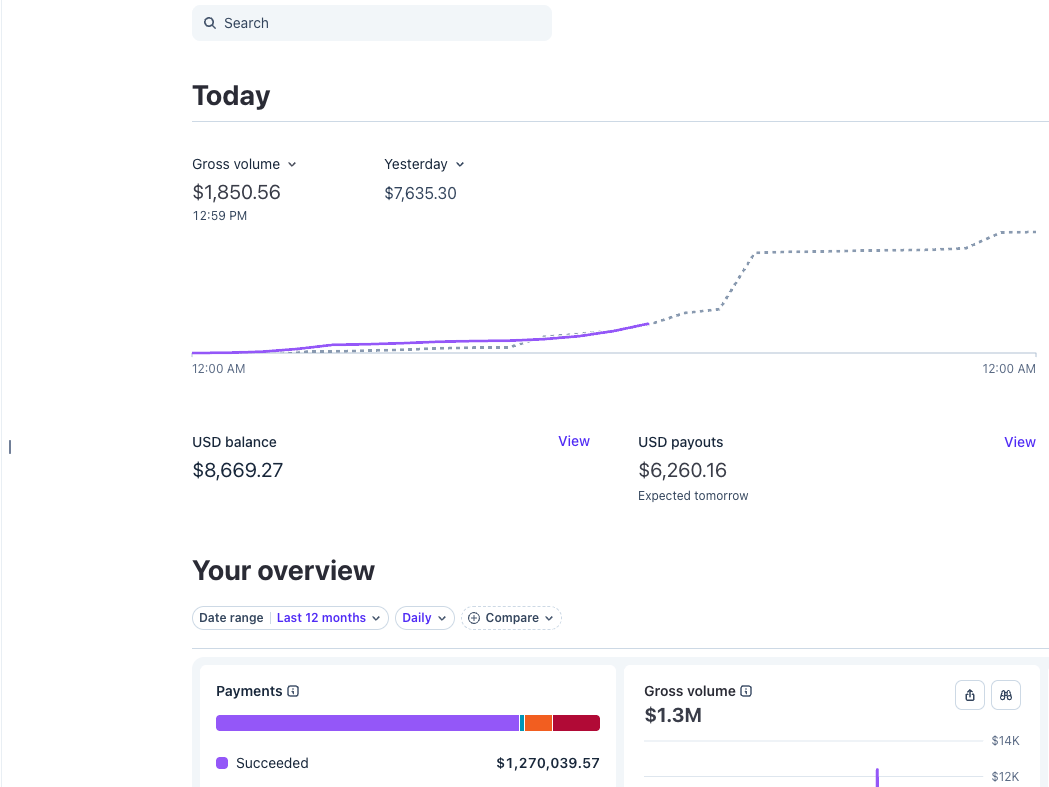Screen dimensions: 1049x787
Task: Click the binoculars explore icon
Action: [1006, 695]
